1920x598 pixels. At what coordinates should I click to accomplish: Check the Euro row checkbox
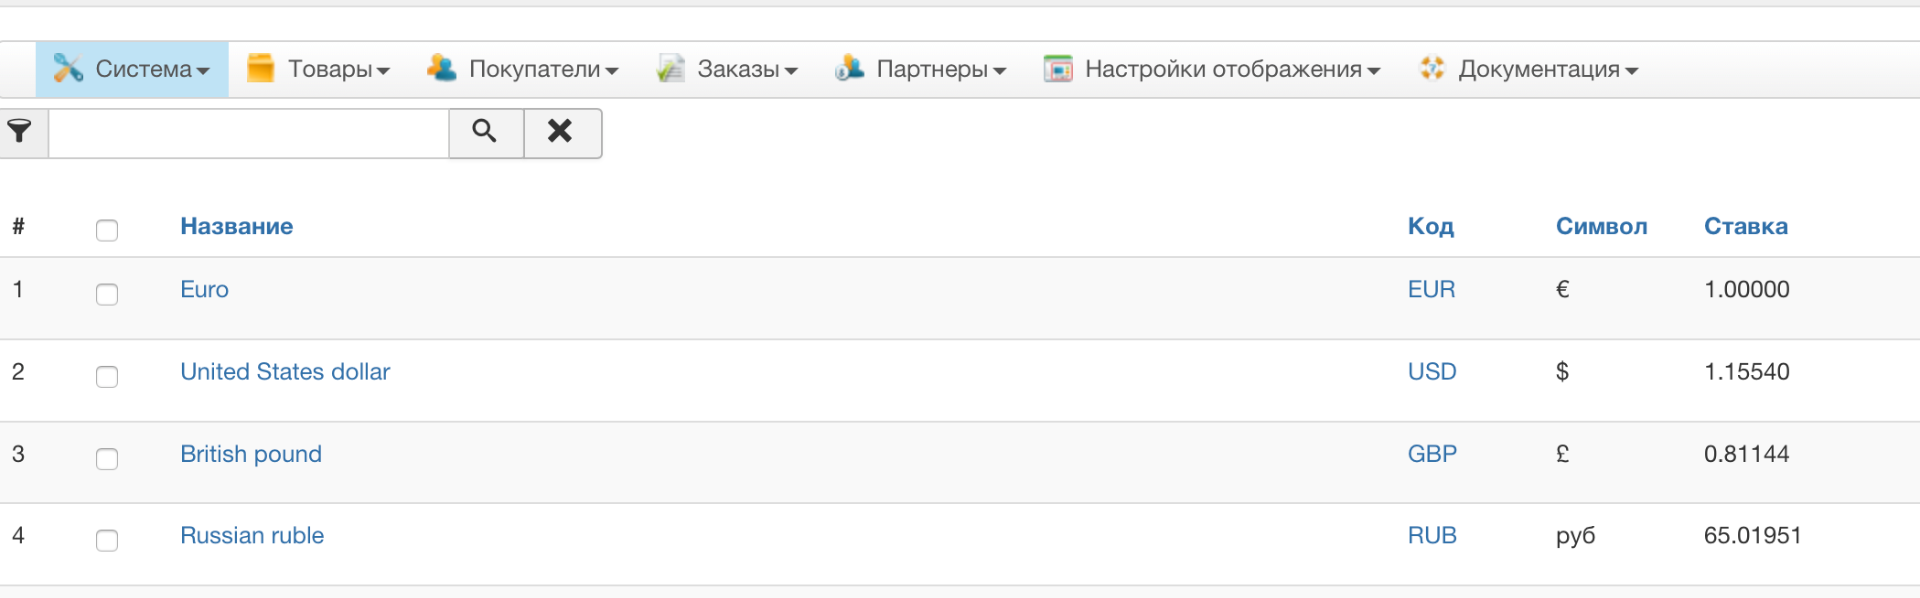(107, 294)
